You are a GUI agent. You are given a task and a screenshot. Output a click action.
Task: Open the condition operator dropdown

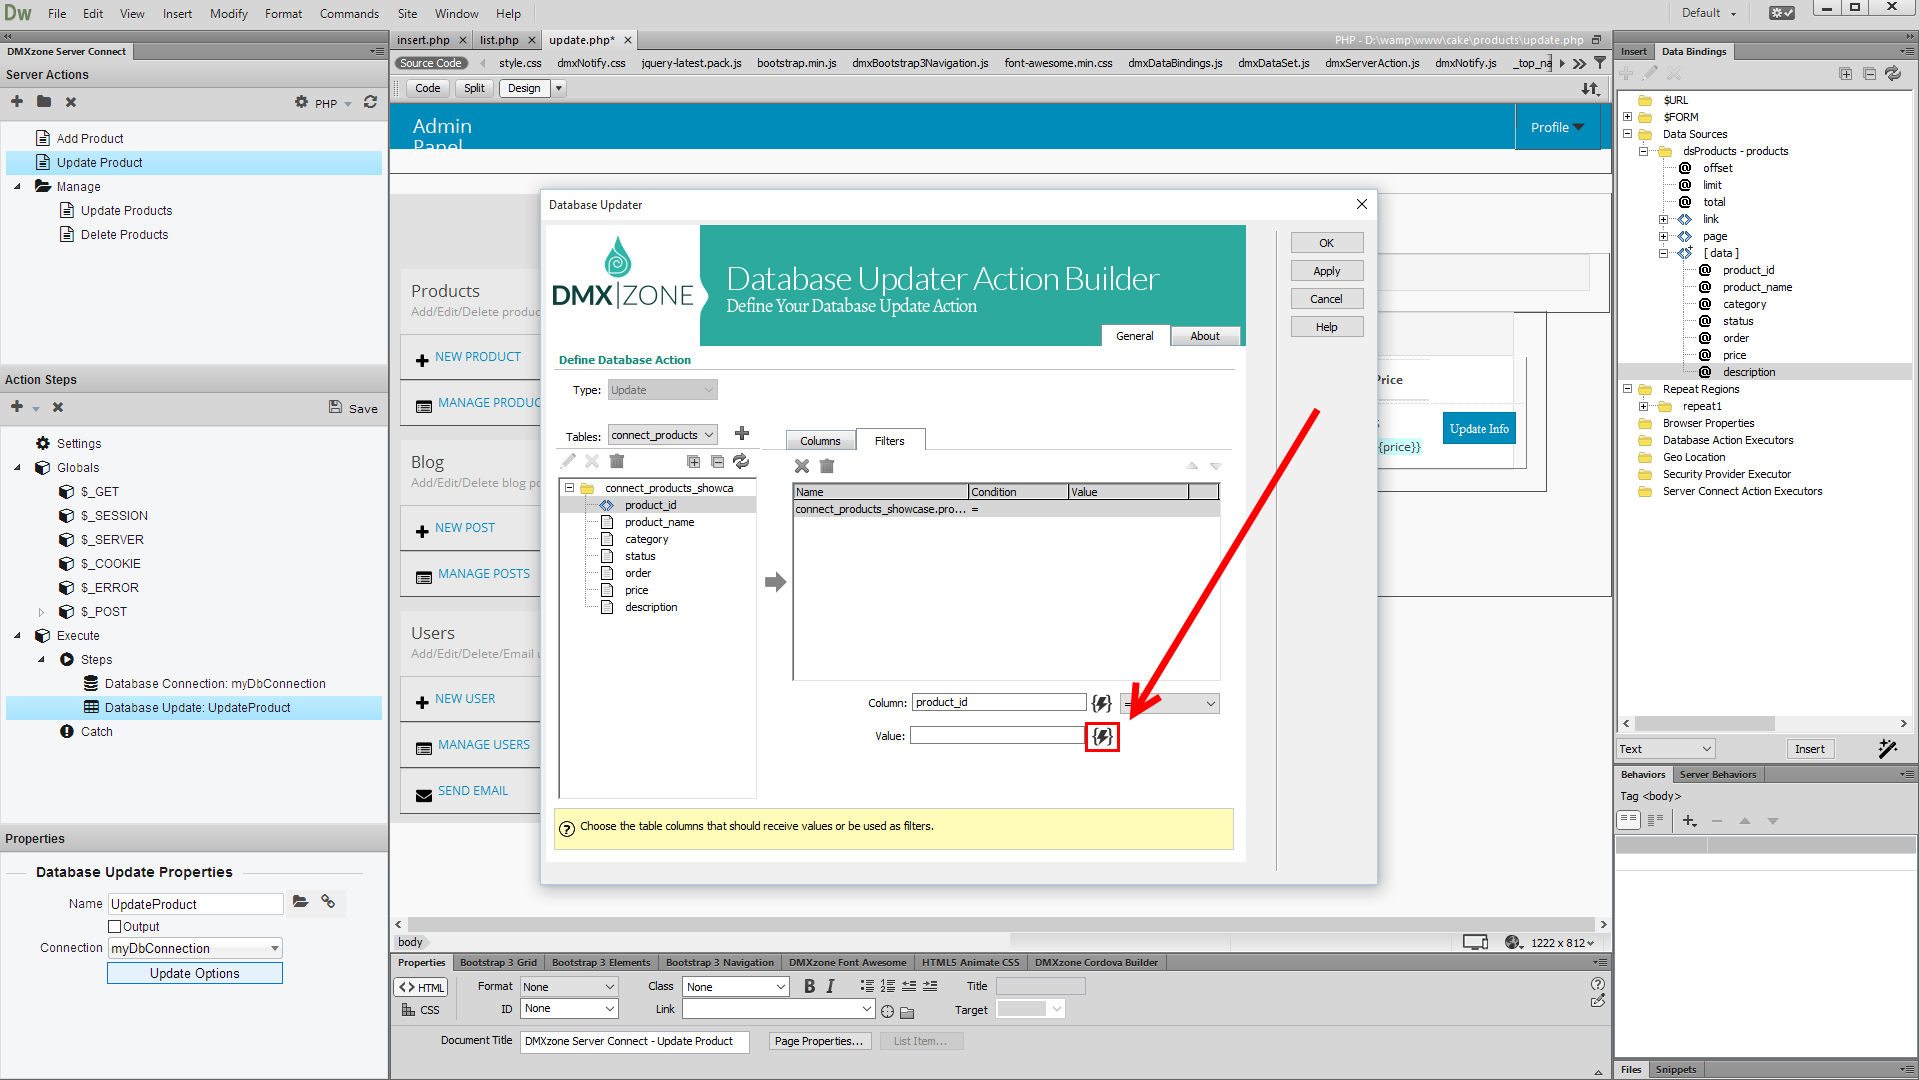[1170, 703]
